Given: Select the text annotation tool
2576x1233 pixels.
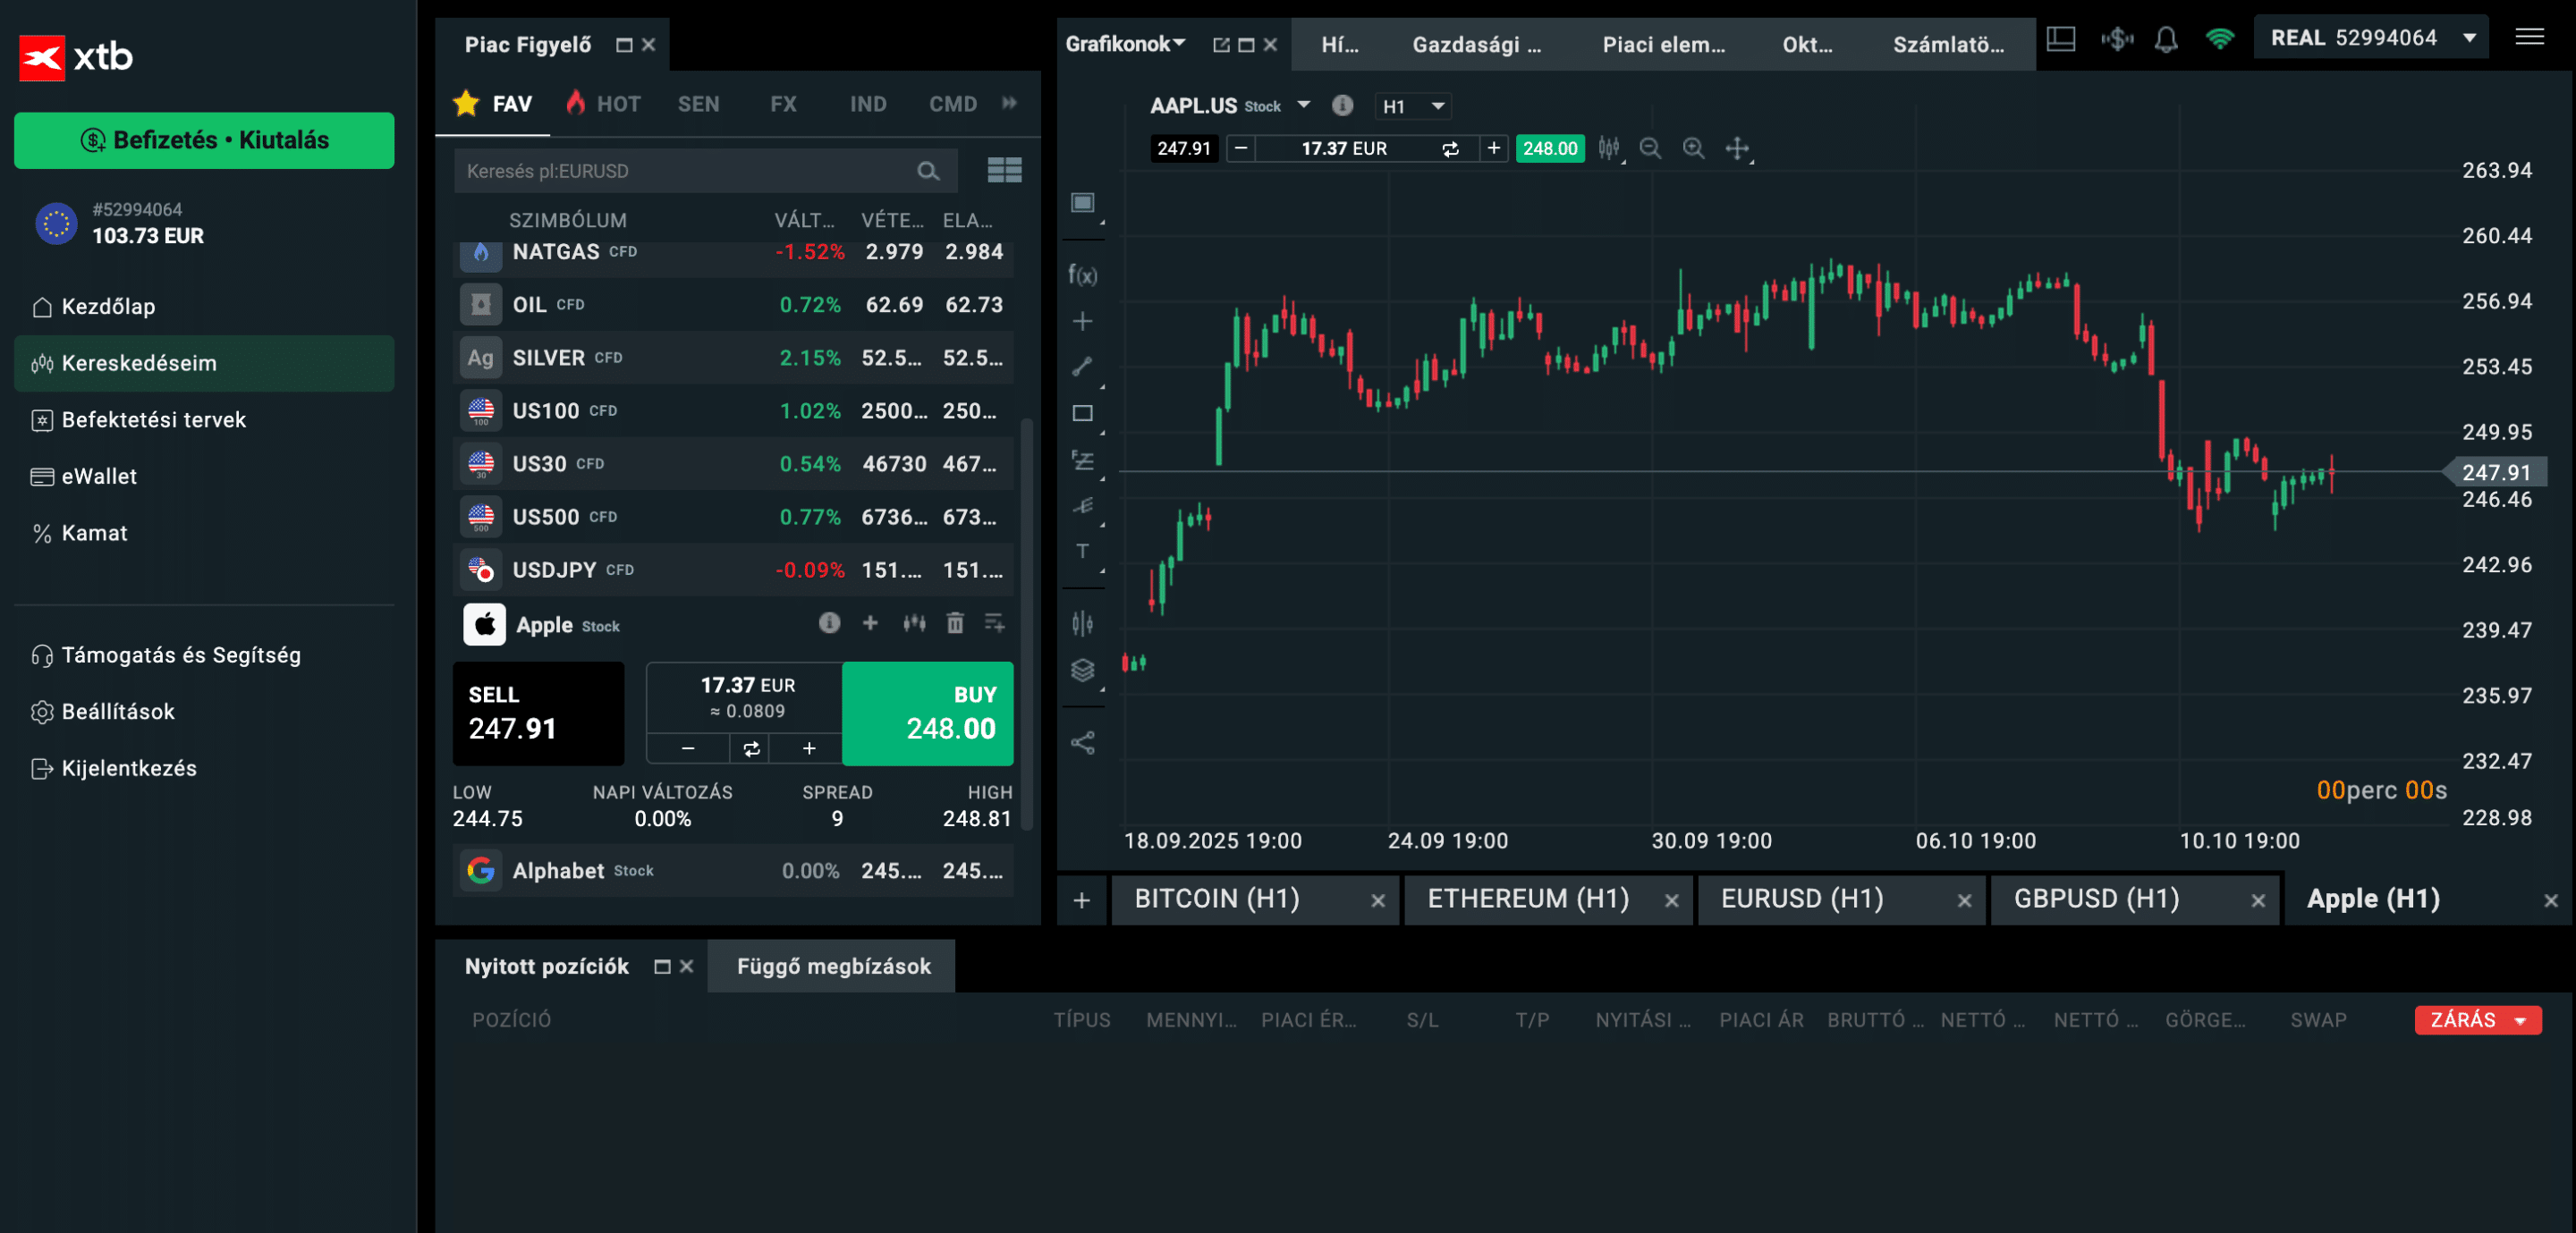Looking at the screenshot, I should tap(1082, 551).
